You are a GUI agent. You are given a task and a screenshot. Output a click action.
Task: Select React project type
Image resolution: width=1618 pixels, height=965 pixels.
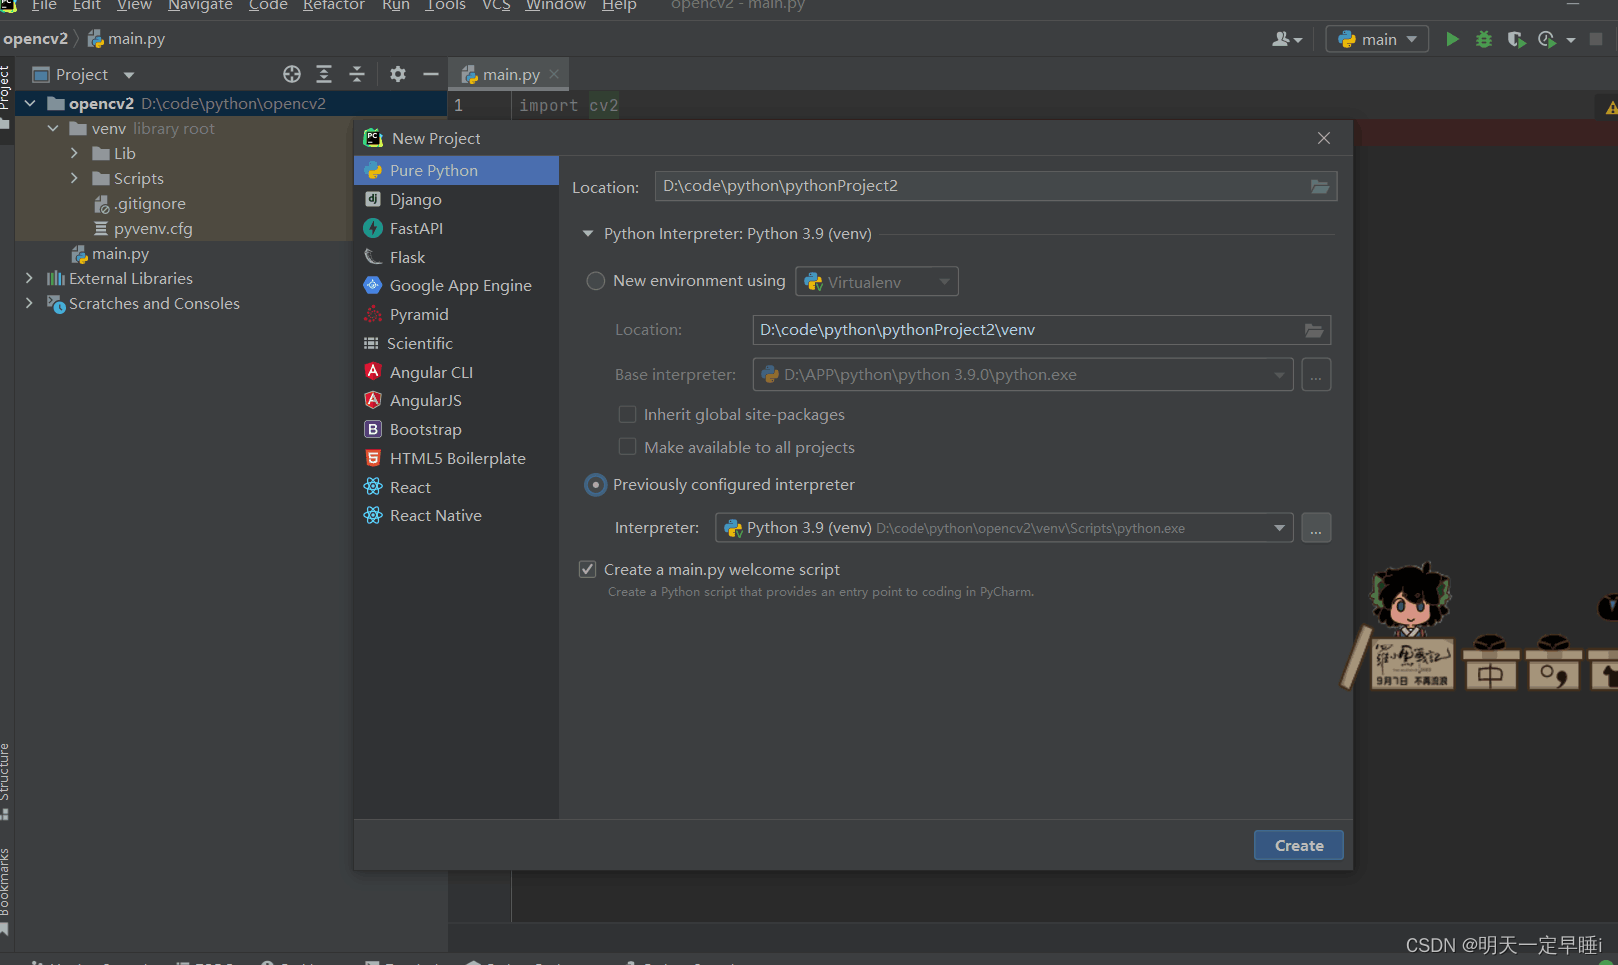[456, 488]
